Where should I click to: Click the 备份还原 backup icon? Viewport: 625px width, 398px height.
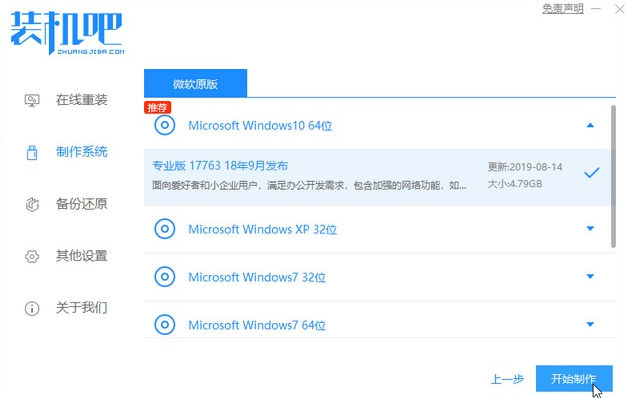[x=32, y=204]
